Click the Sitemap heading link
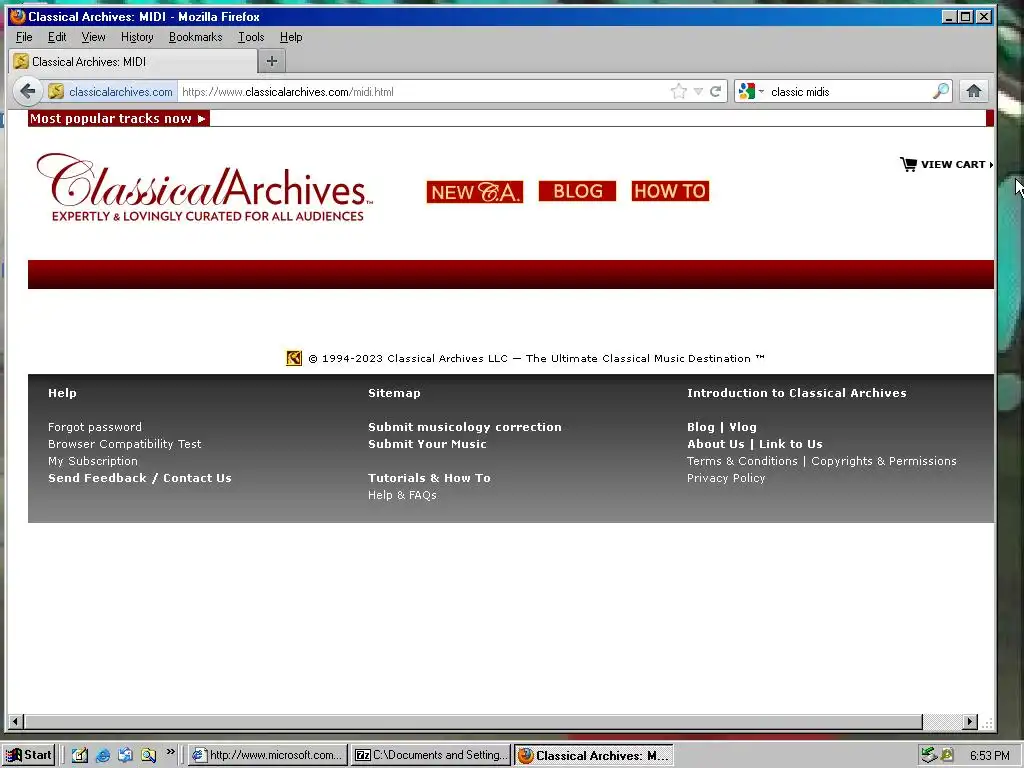 (394, 393)
